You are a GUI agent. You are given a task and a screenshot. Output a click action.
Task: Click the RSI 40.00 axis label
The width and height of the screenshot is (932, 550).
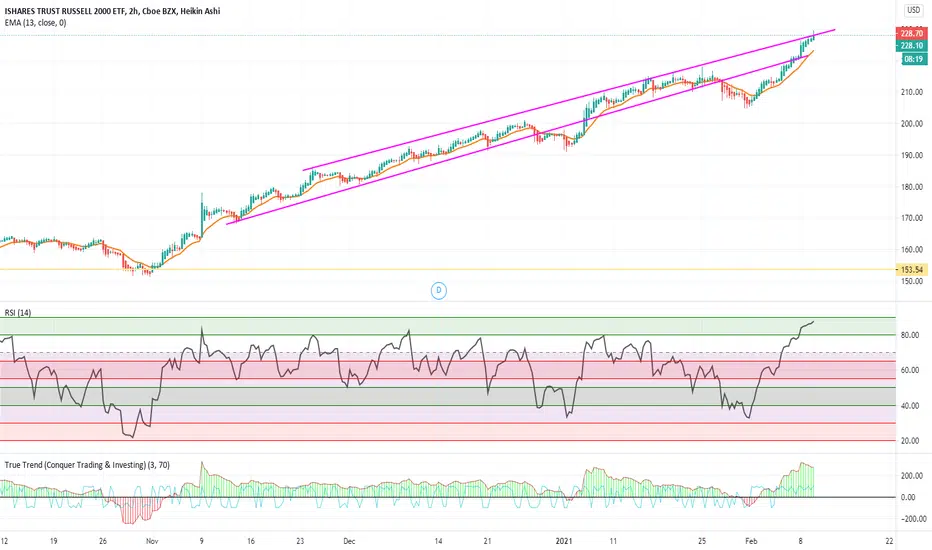pos(910,406)
